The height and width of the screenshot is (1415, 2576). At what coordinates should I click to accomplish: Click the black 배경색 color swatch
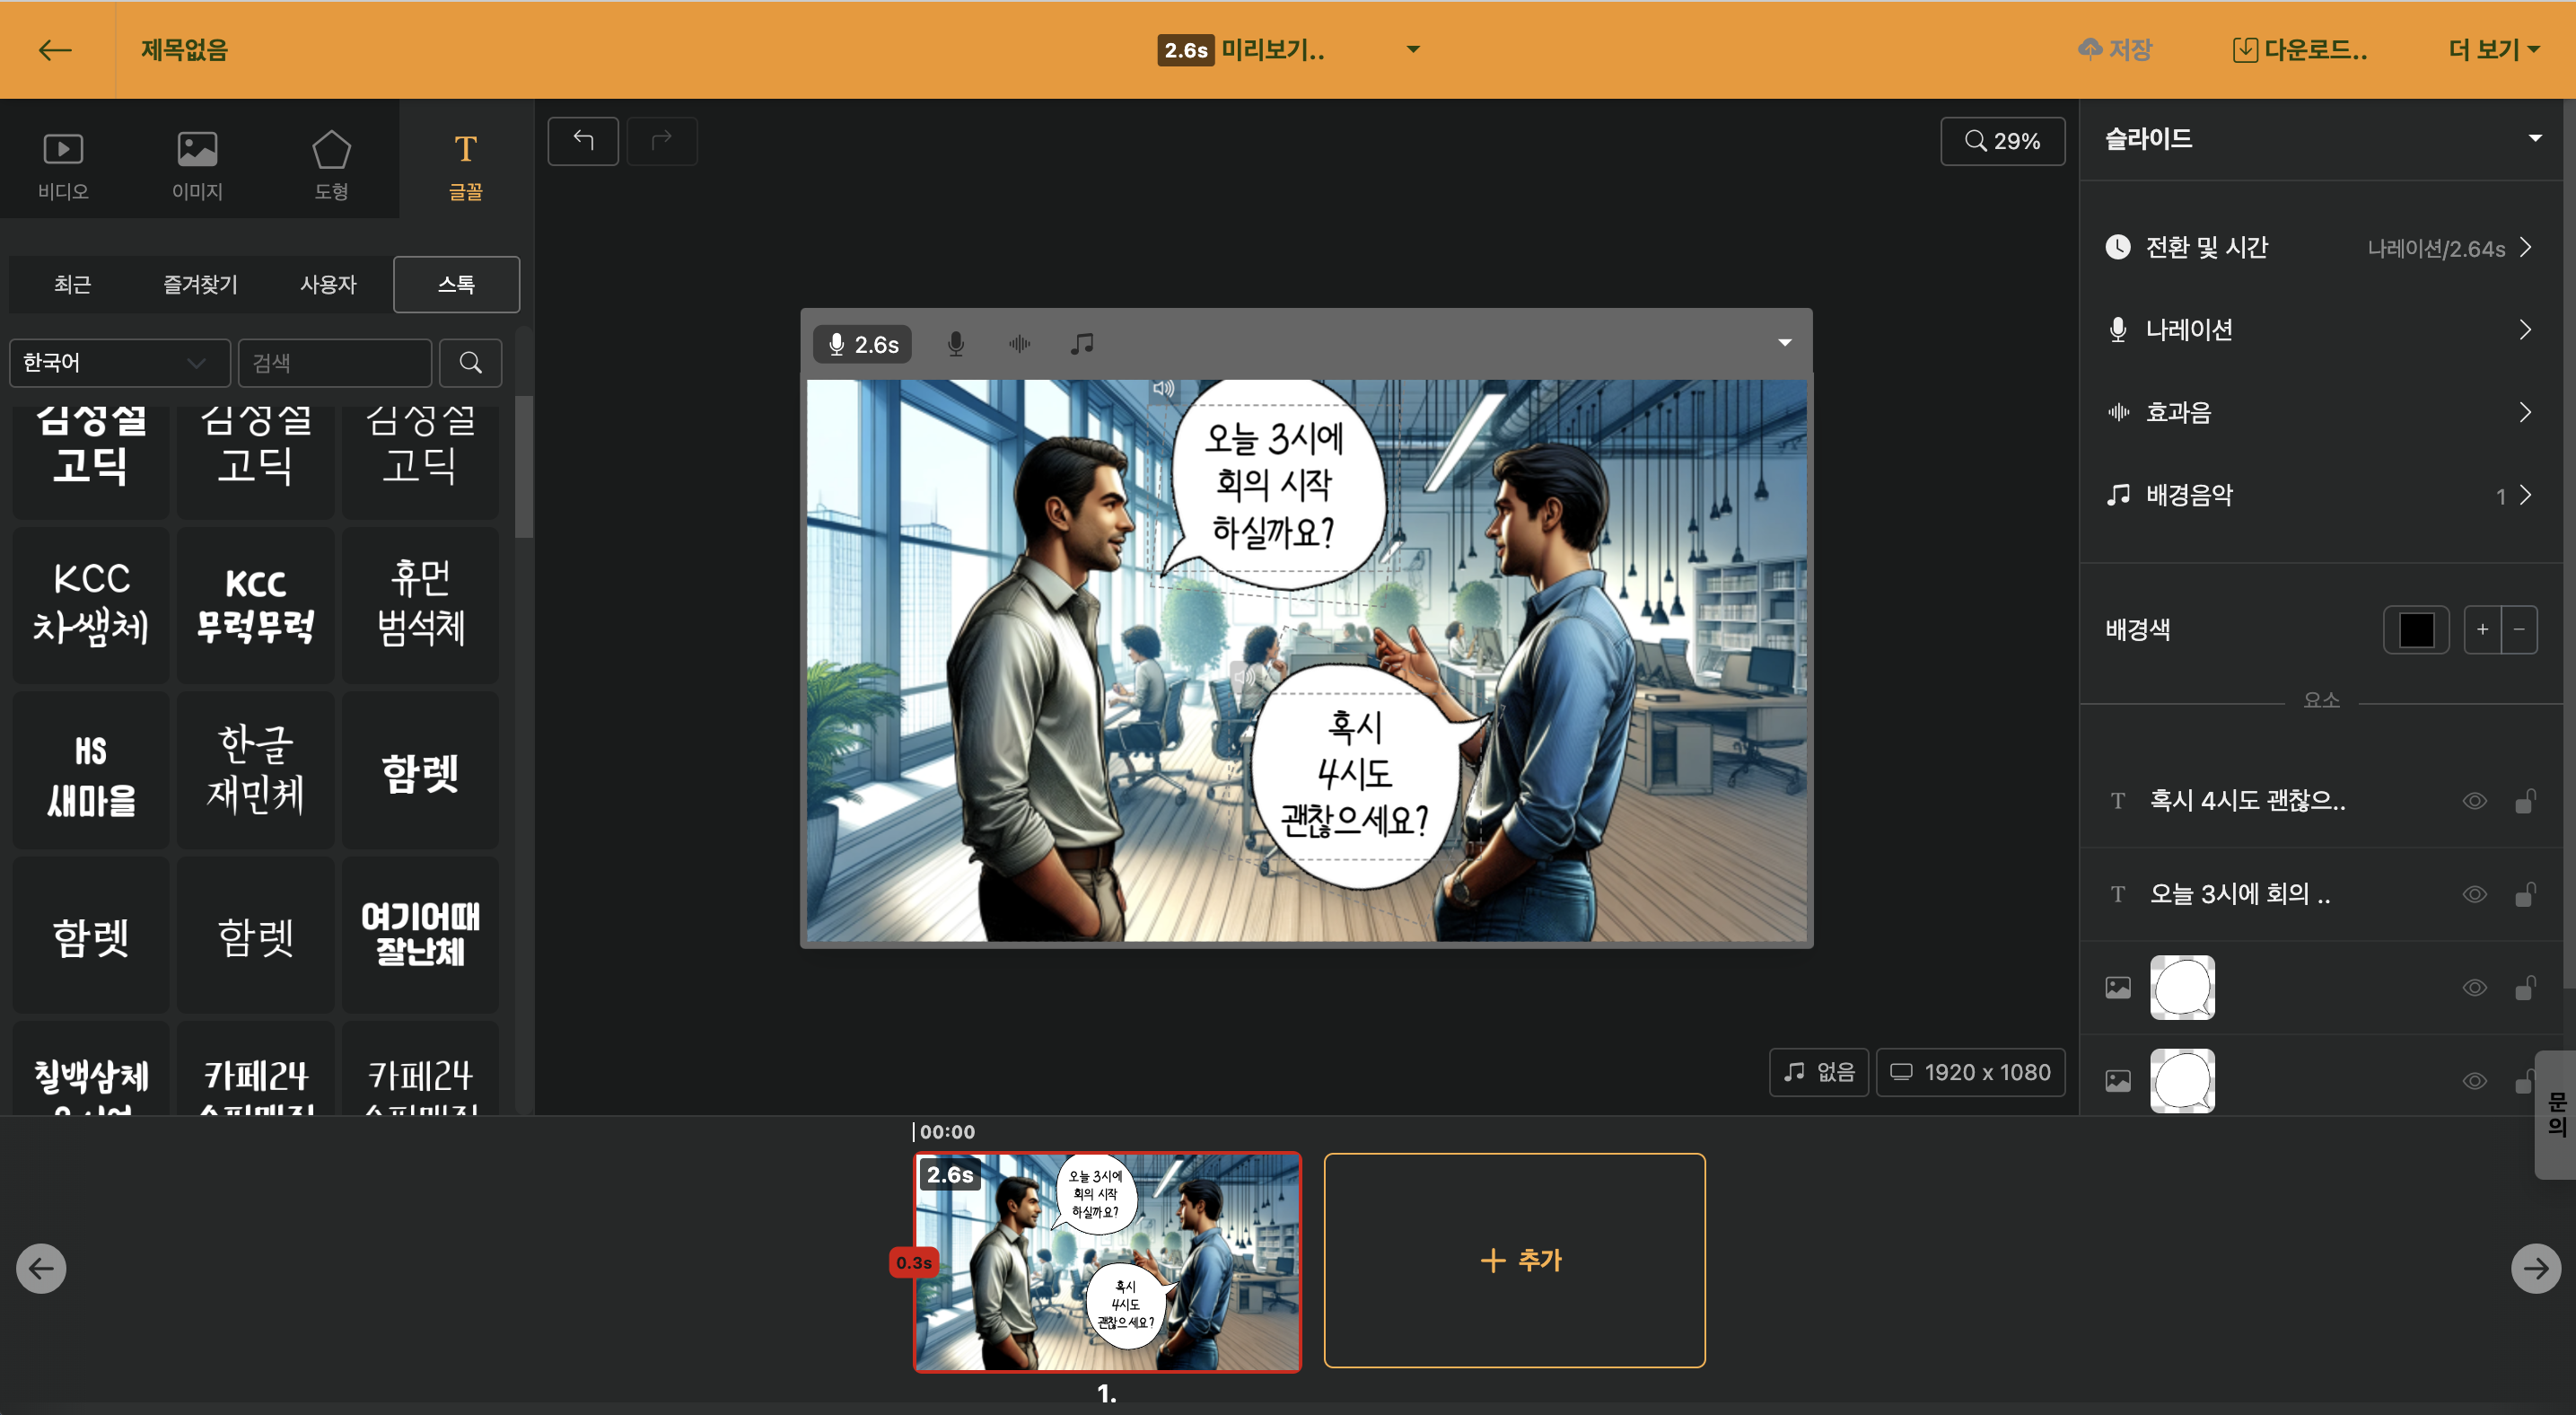(x=2415, y=630)
